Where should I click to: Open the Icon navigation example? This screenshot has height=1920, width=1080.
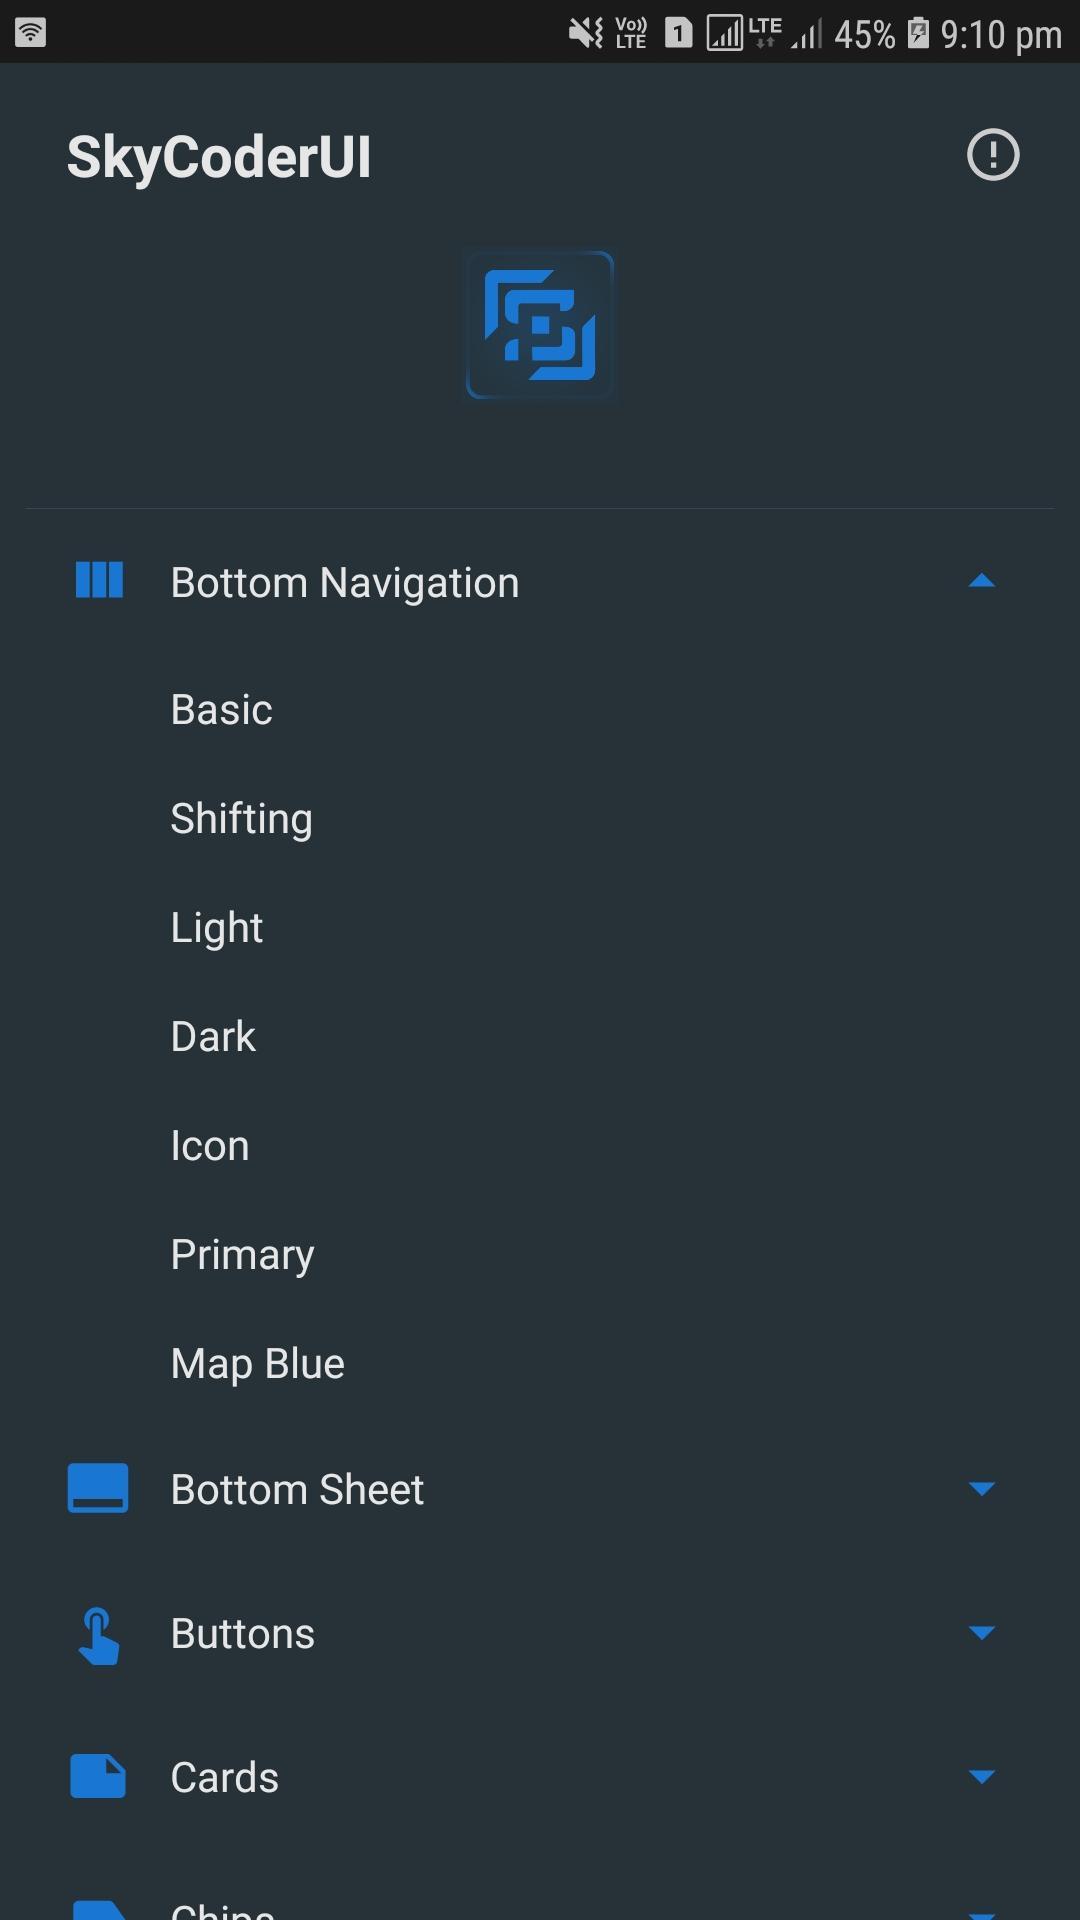[x=210, y=1146]
